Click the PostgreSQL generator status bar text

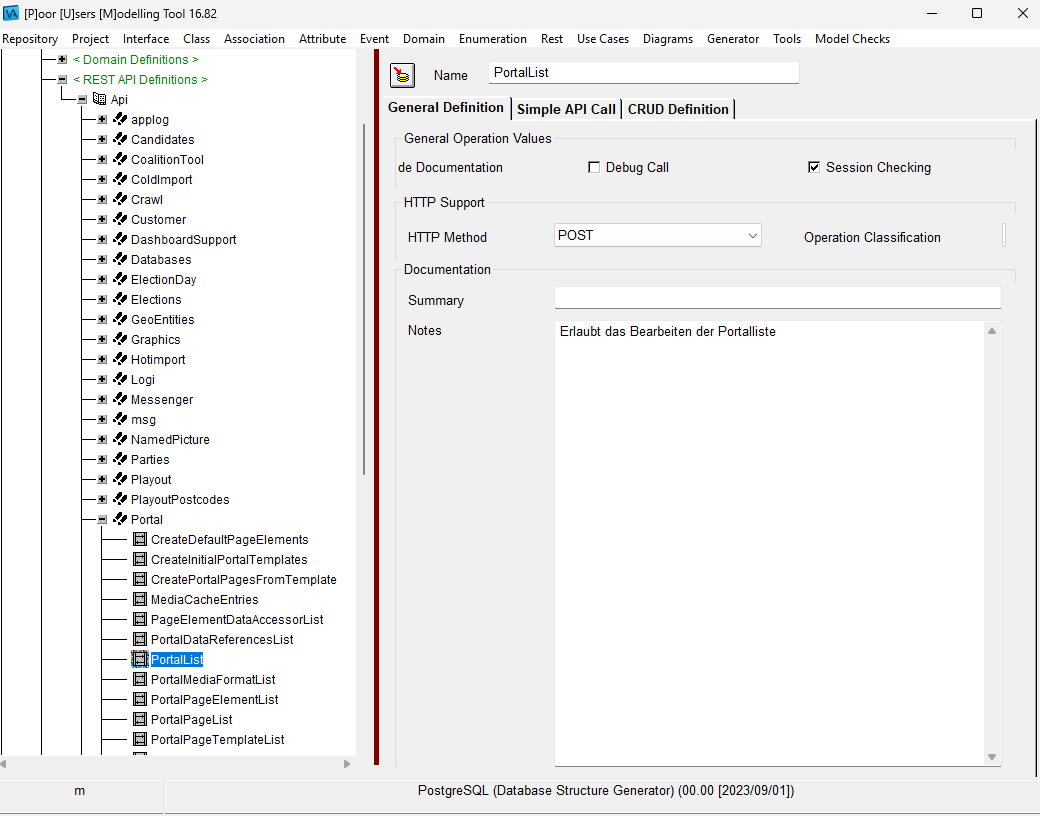pyautogui.click(x=606, y=790)
